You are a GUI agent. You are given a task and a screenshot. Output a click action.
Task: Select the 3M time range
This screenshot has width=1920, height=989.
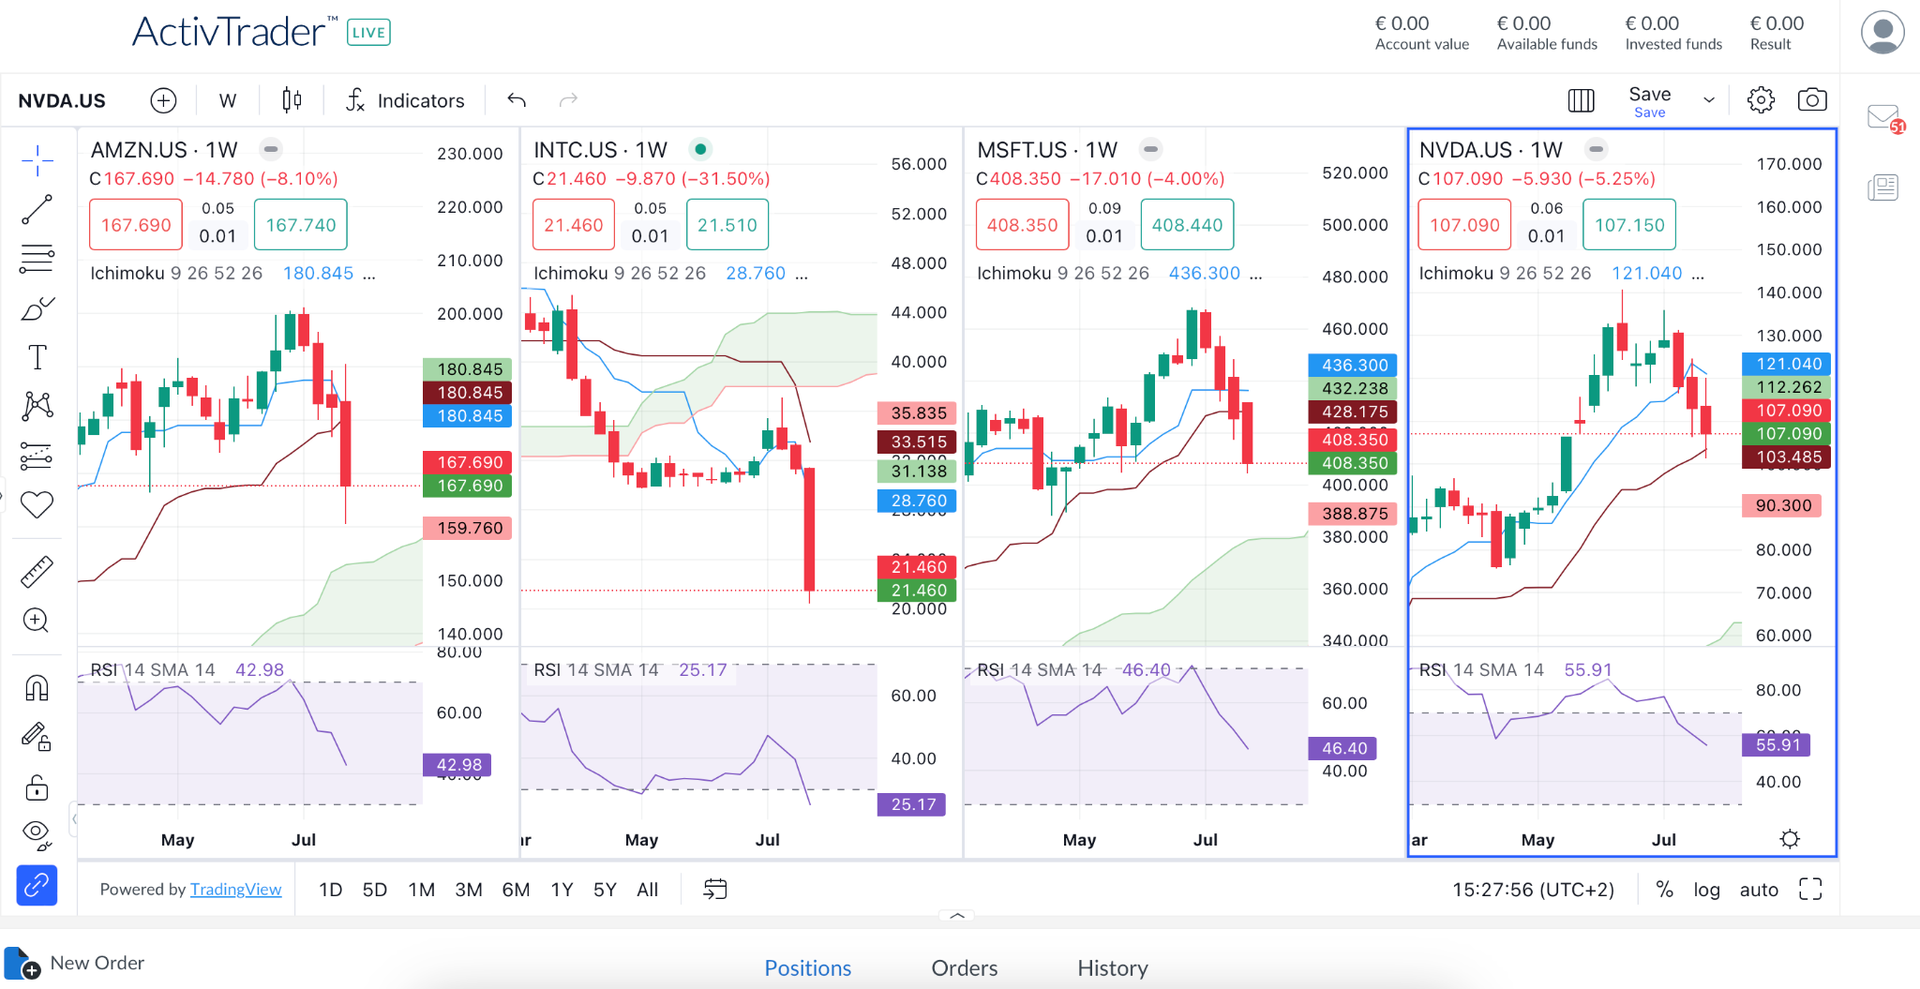[x=469, y=889]
